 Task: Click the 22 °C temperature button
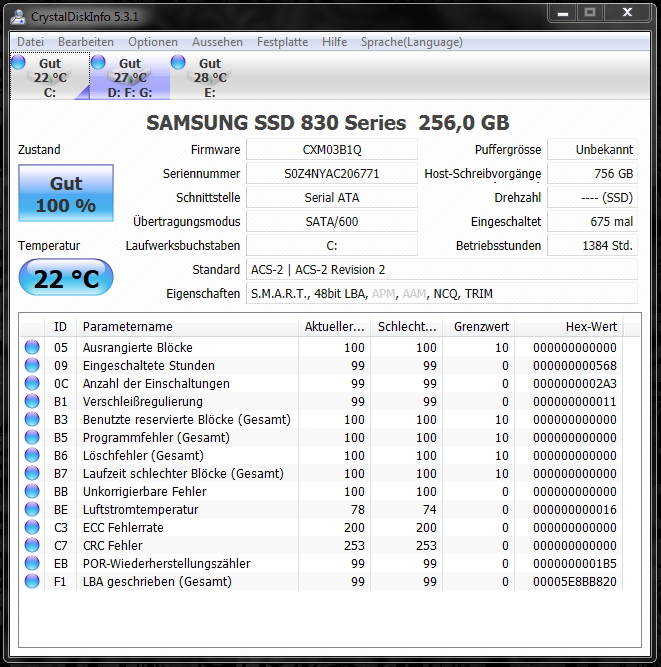pos(66,277)
